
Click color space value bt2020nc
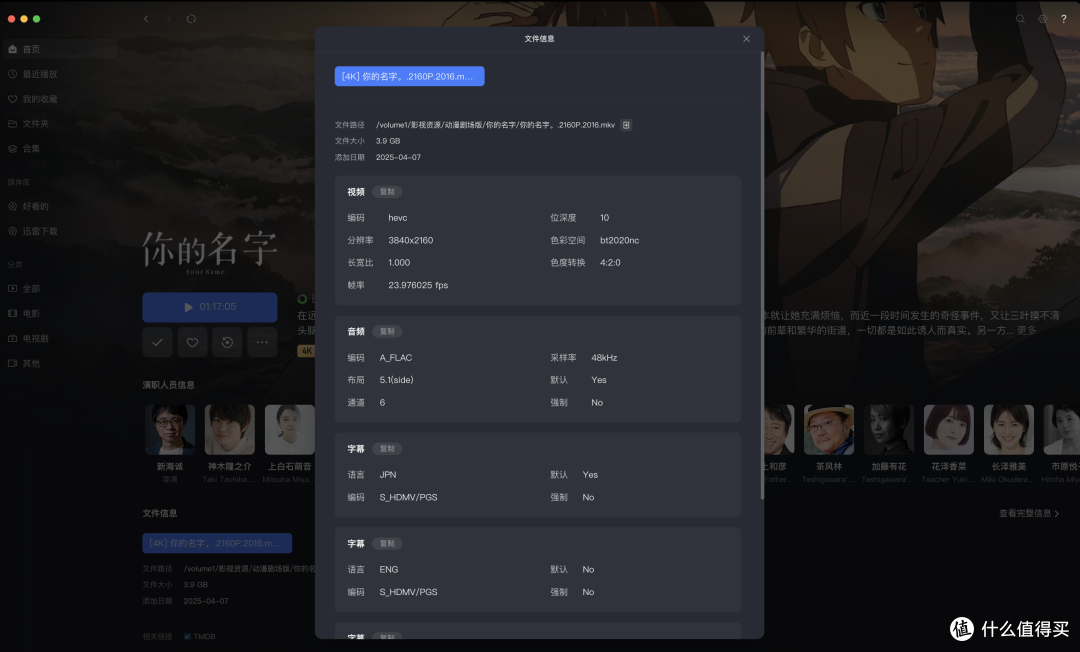(619, 240)
